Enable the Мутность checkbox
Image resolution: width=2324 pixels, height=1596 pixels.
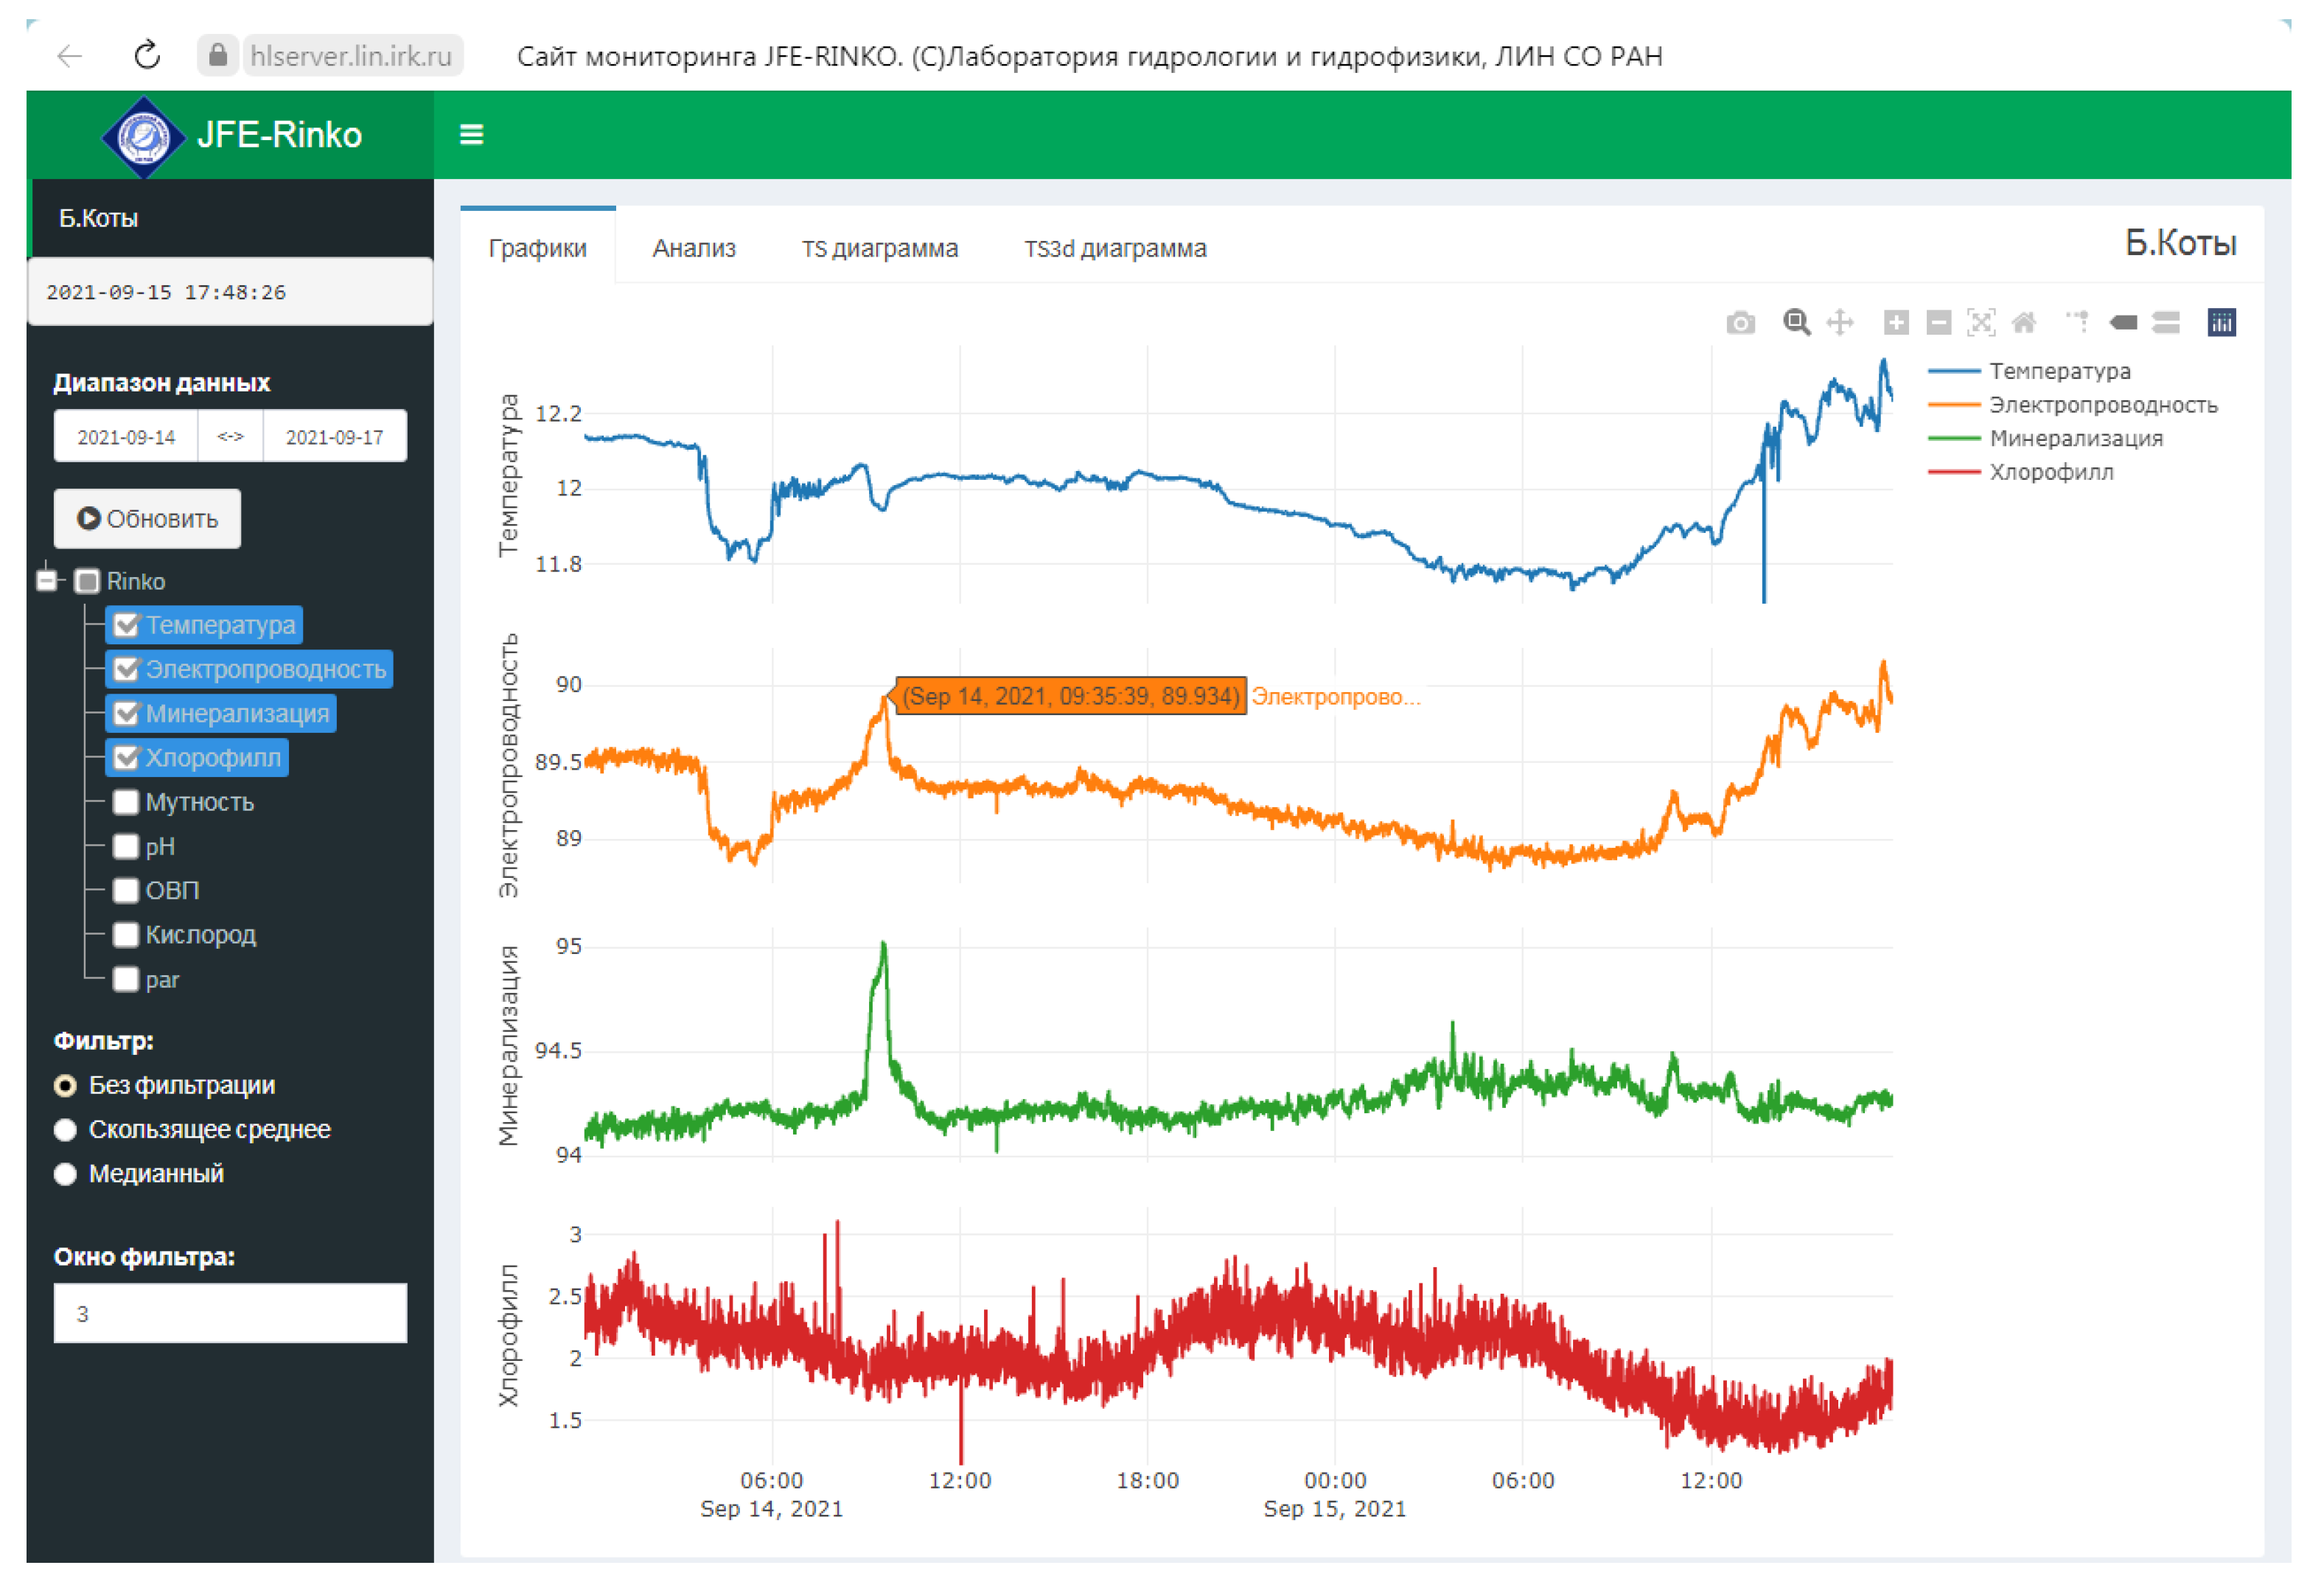pos(126,802)
